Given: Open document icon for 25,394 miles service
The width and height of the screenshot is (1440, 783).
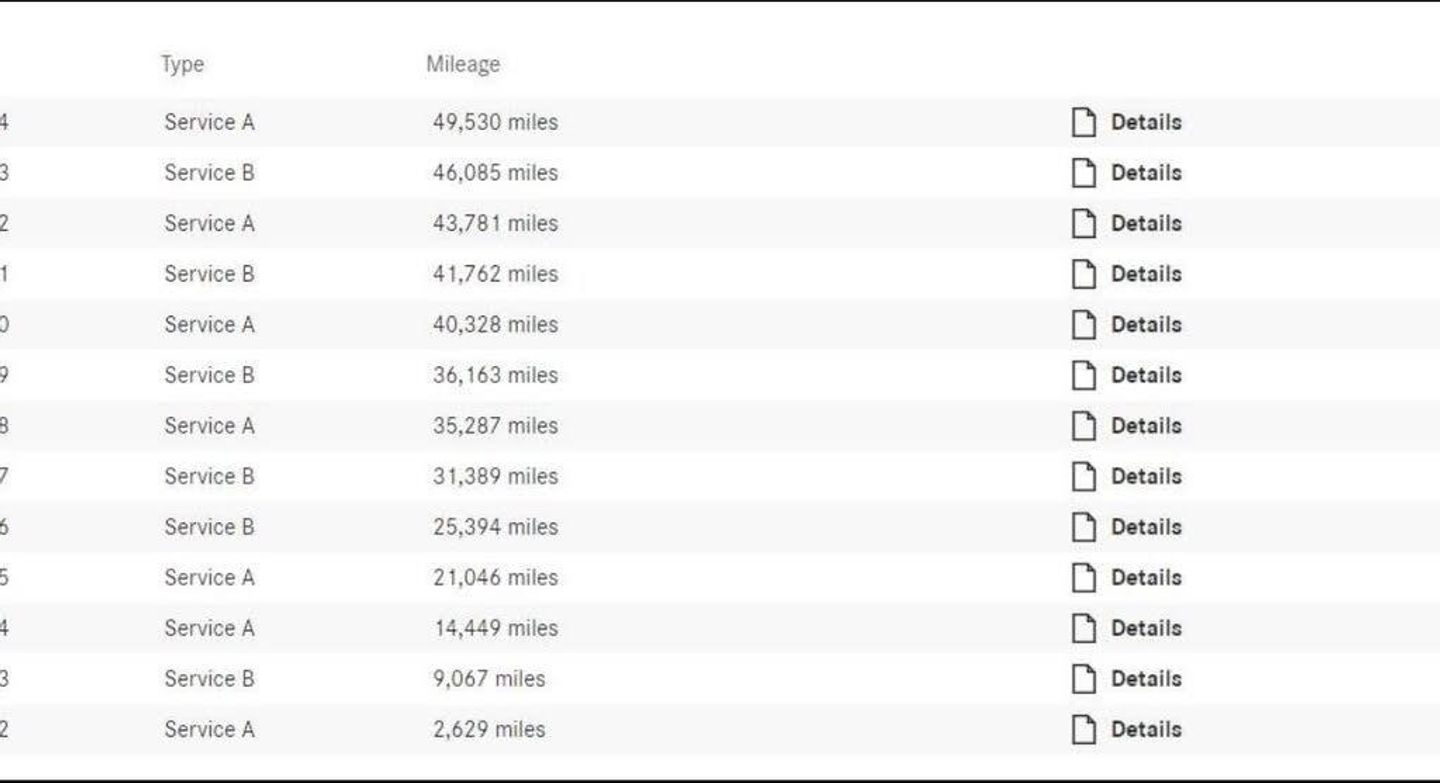Looking at the screenshot, I should coord(1084,527).
